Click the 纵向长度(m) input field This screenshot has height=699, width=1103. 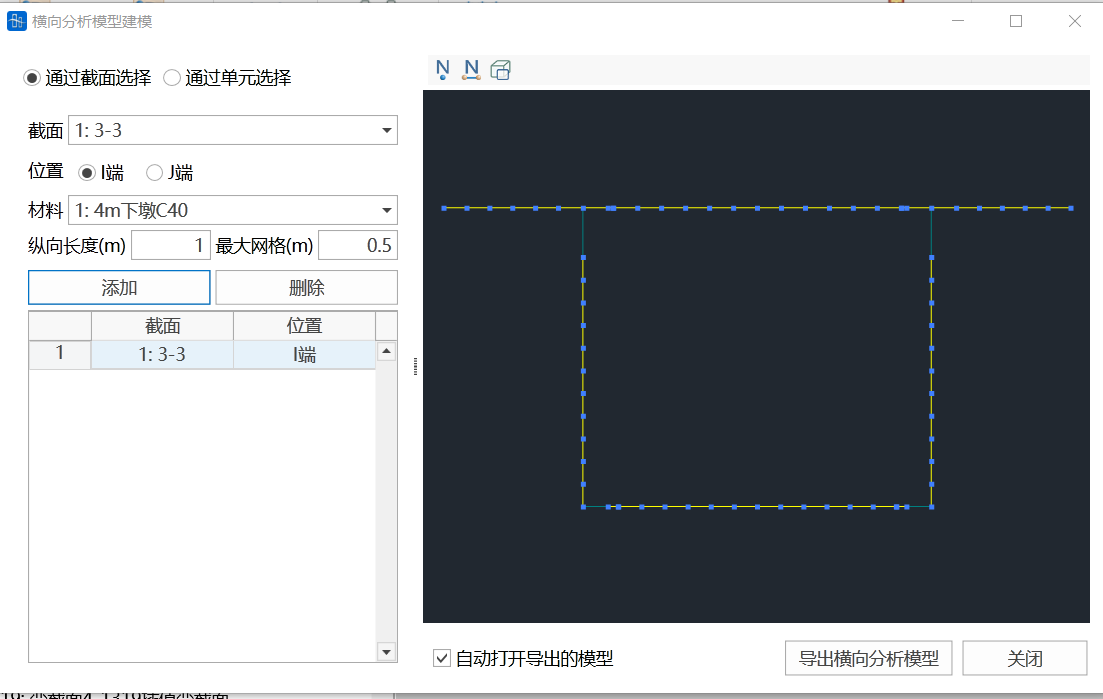pos(170,245)
